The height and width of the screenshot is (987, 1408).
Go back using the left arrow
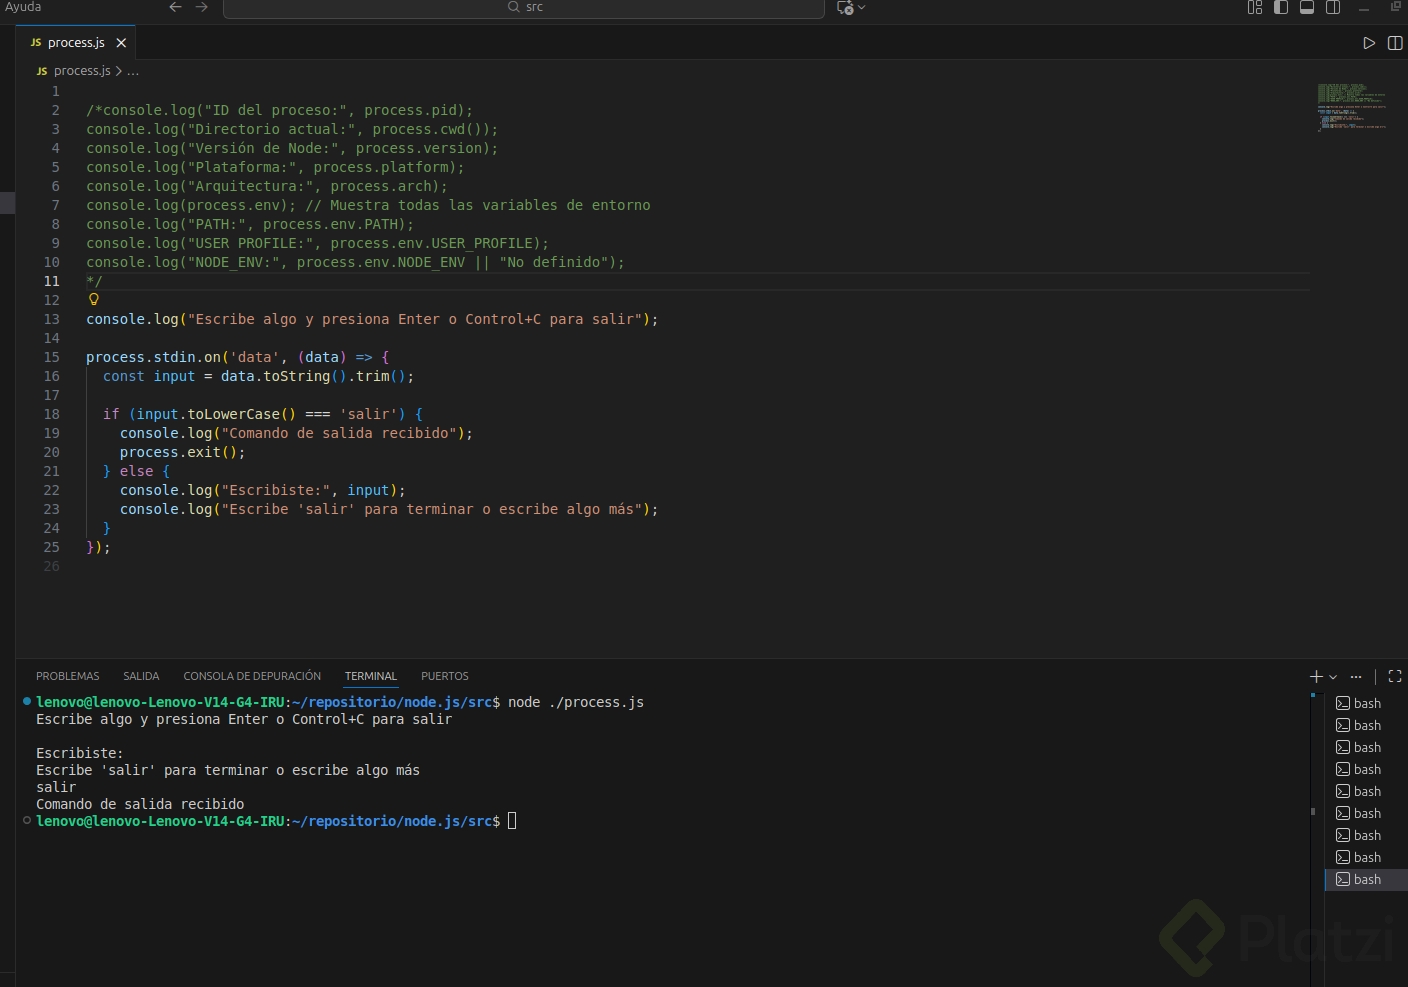click(x=176, y=7)
